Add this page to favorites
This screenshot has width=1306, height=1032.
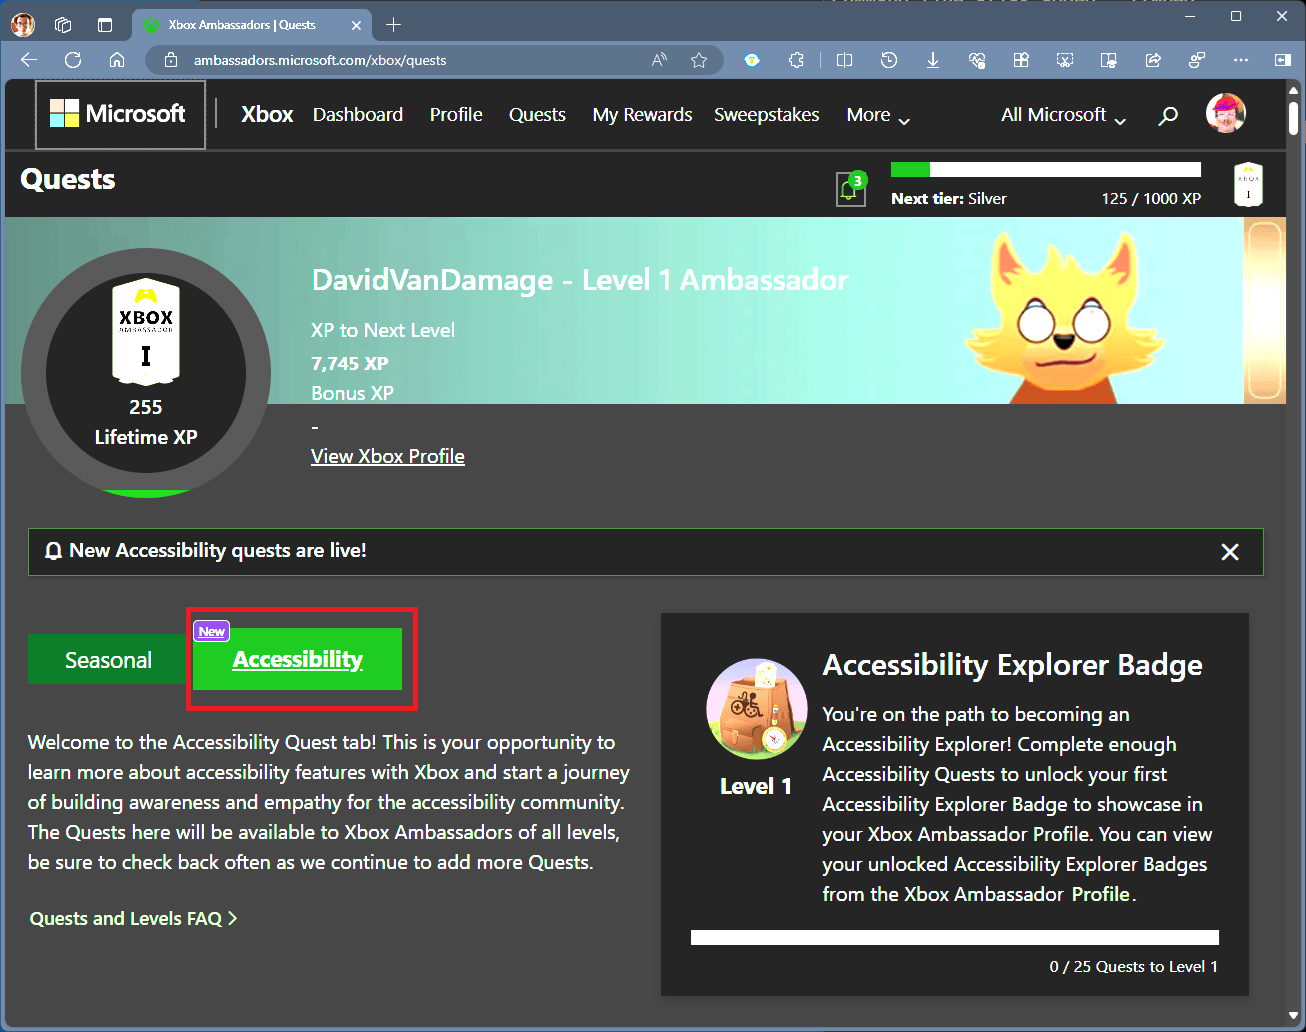[699, 60]
